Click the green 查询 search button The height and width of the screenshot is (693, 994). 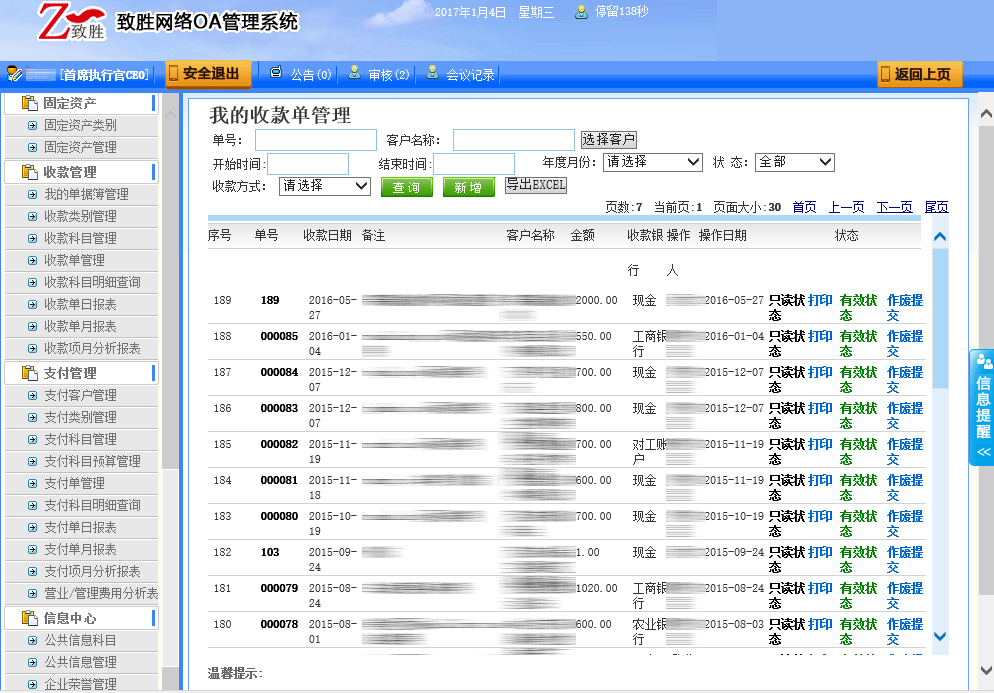(406, 187)
